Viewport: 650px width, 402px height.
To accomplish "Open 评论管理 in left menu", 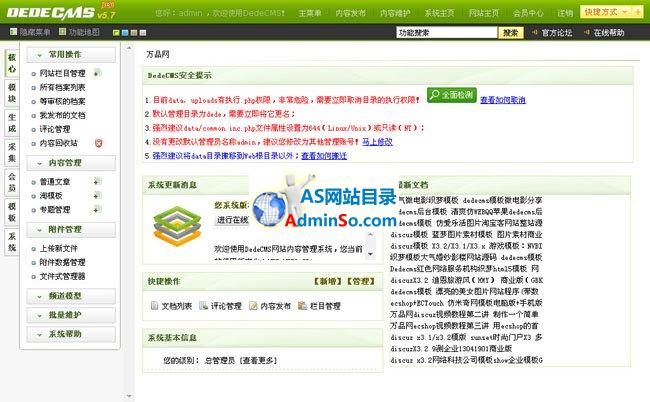I will click(x=55, y=129).
